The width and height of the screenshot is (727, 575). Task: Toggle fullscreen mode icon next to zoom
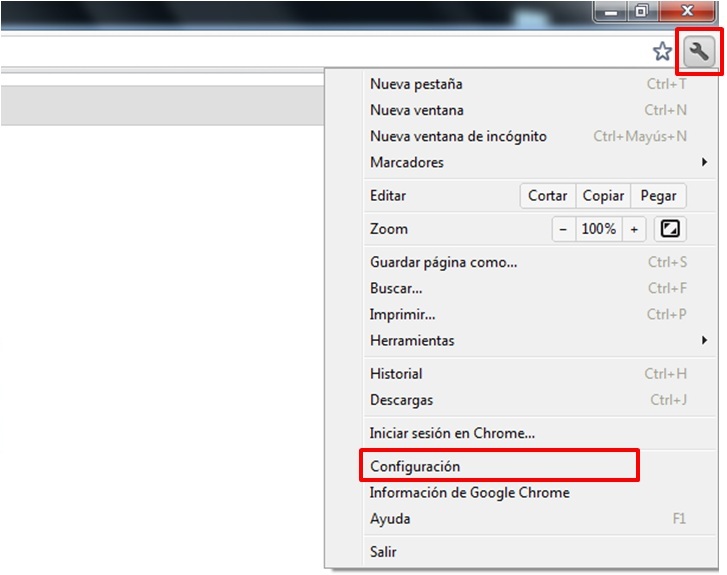(670, 229)
